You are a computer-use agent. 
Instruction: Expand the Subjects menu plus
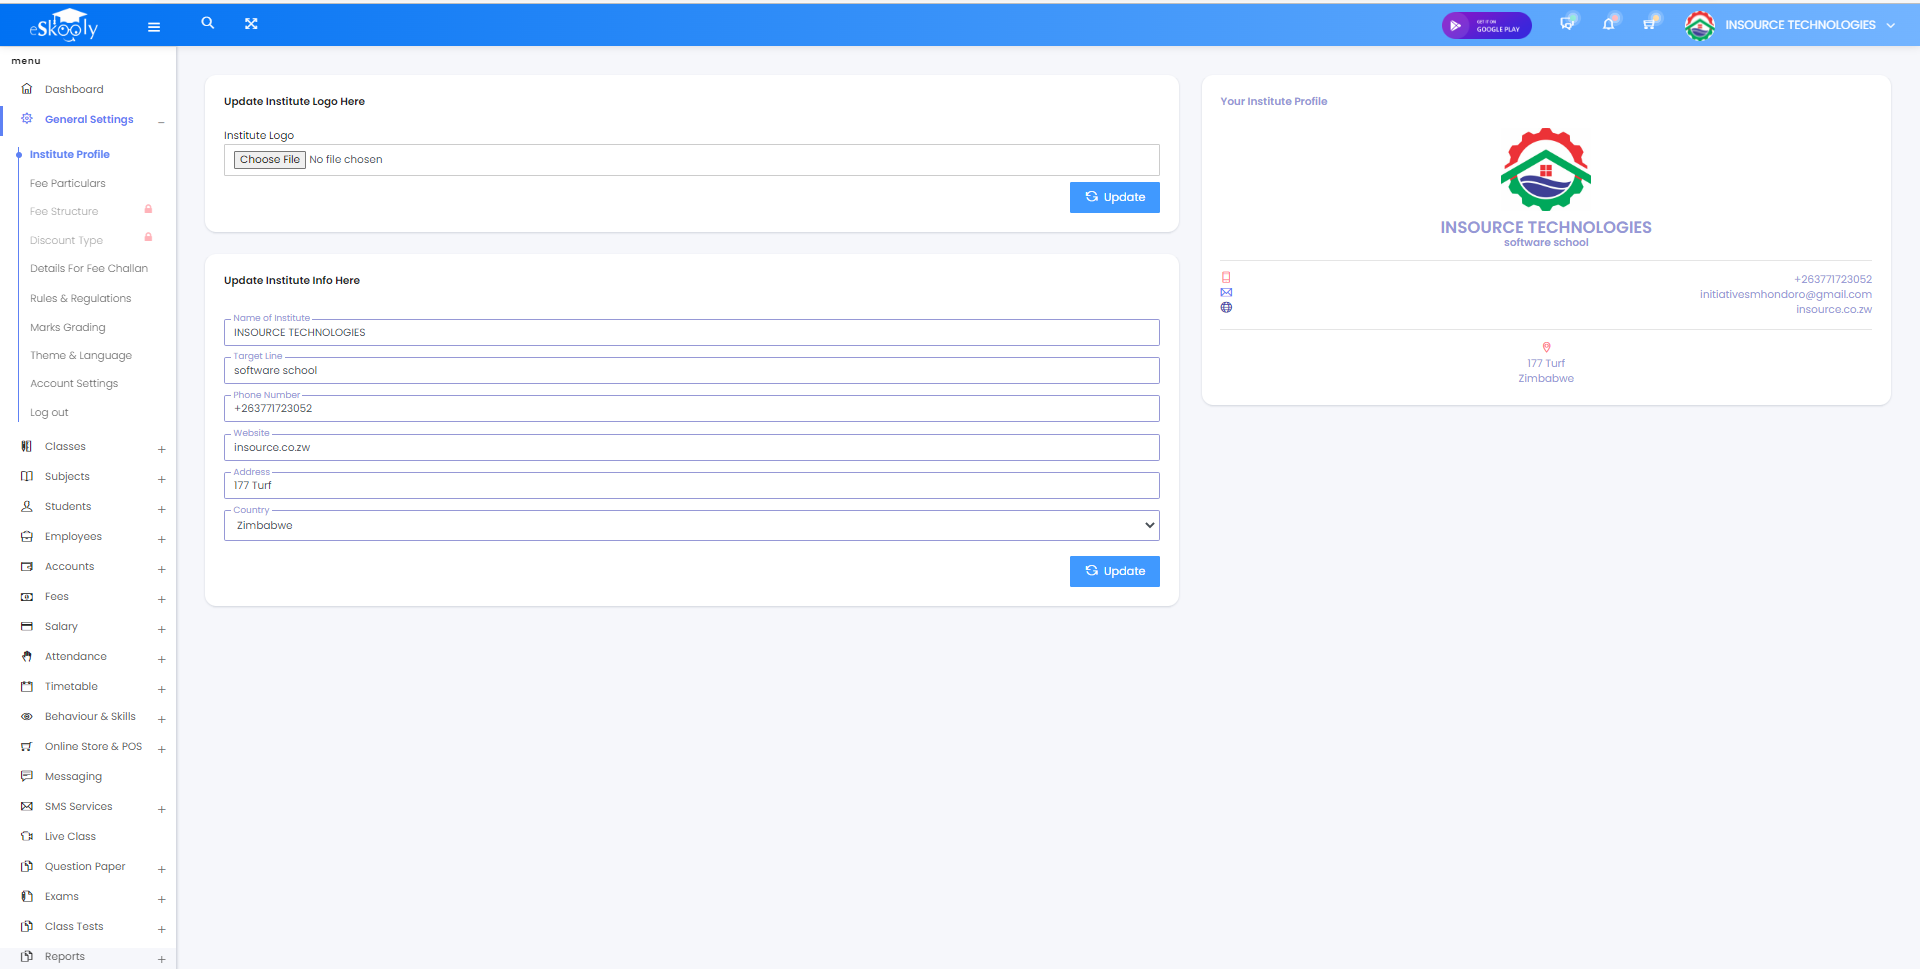click(x=161, y=479)
